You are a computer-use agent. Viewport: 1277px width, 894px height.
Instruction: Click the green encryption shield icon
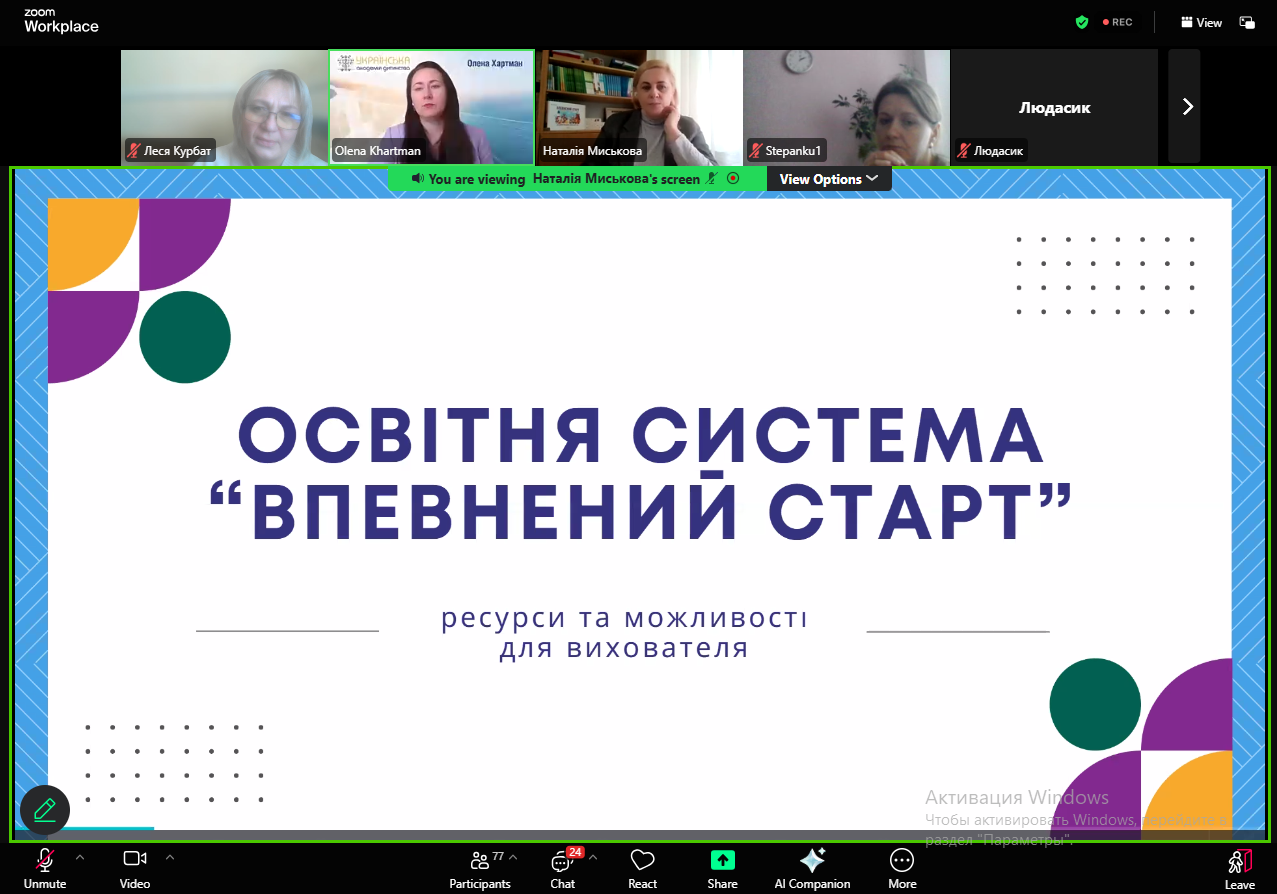point(1081,22)
